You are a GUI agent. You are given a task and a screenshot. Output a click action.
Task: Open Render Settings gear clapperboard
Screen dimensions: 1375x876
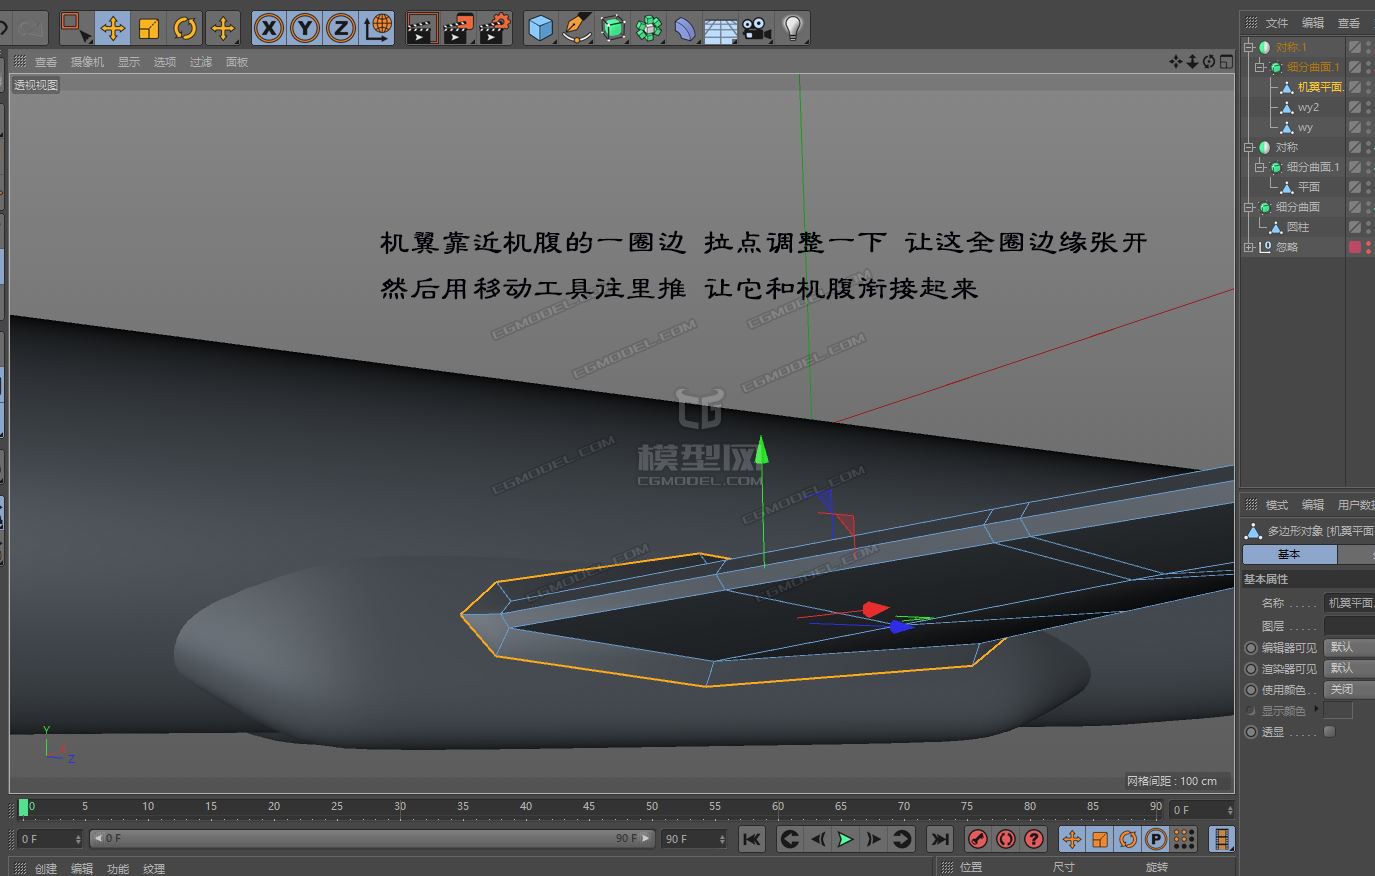pyautogui.click(x=495, y=28)
